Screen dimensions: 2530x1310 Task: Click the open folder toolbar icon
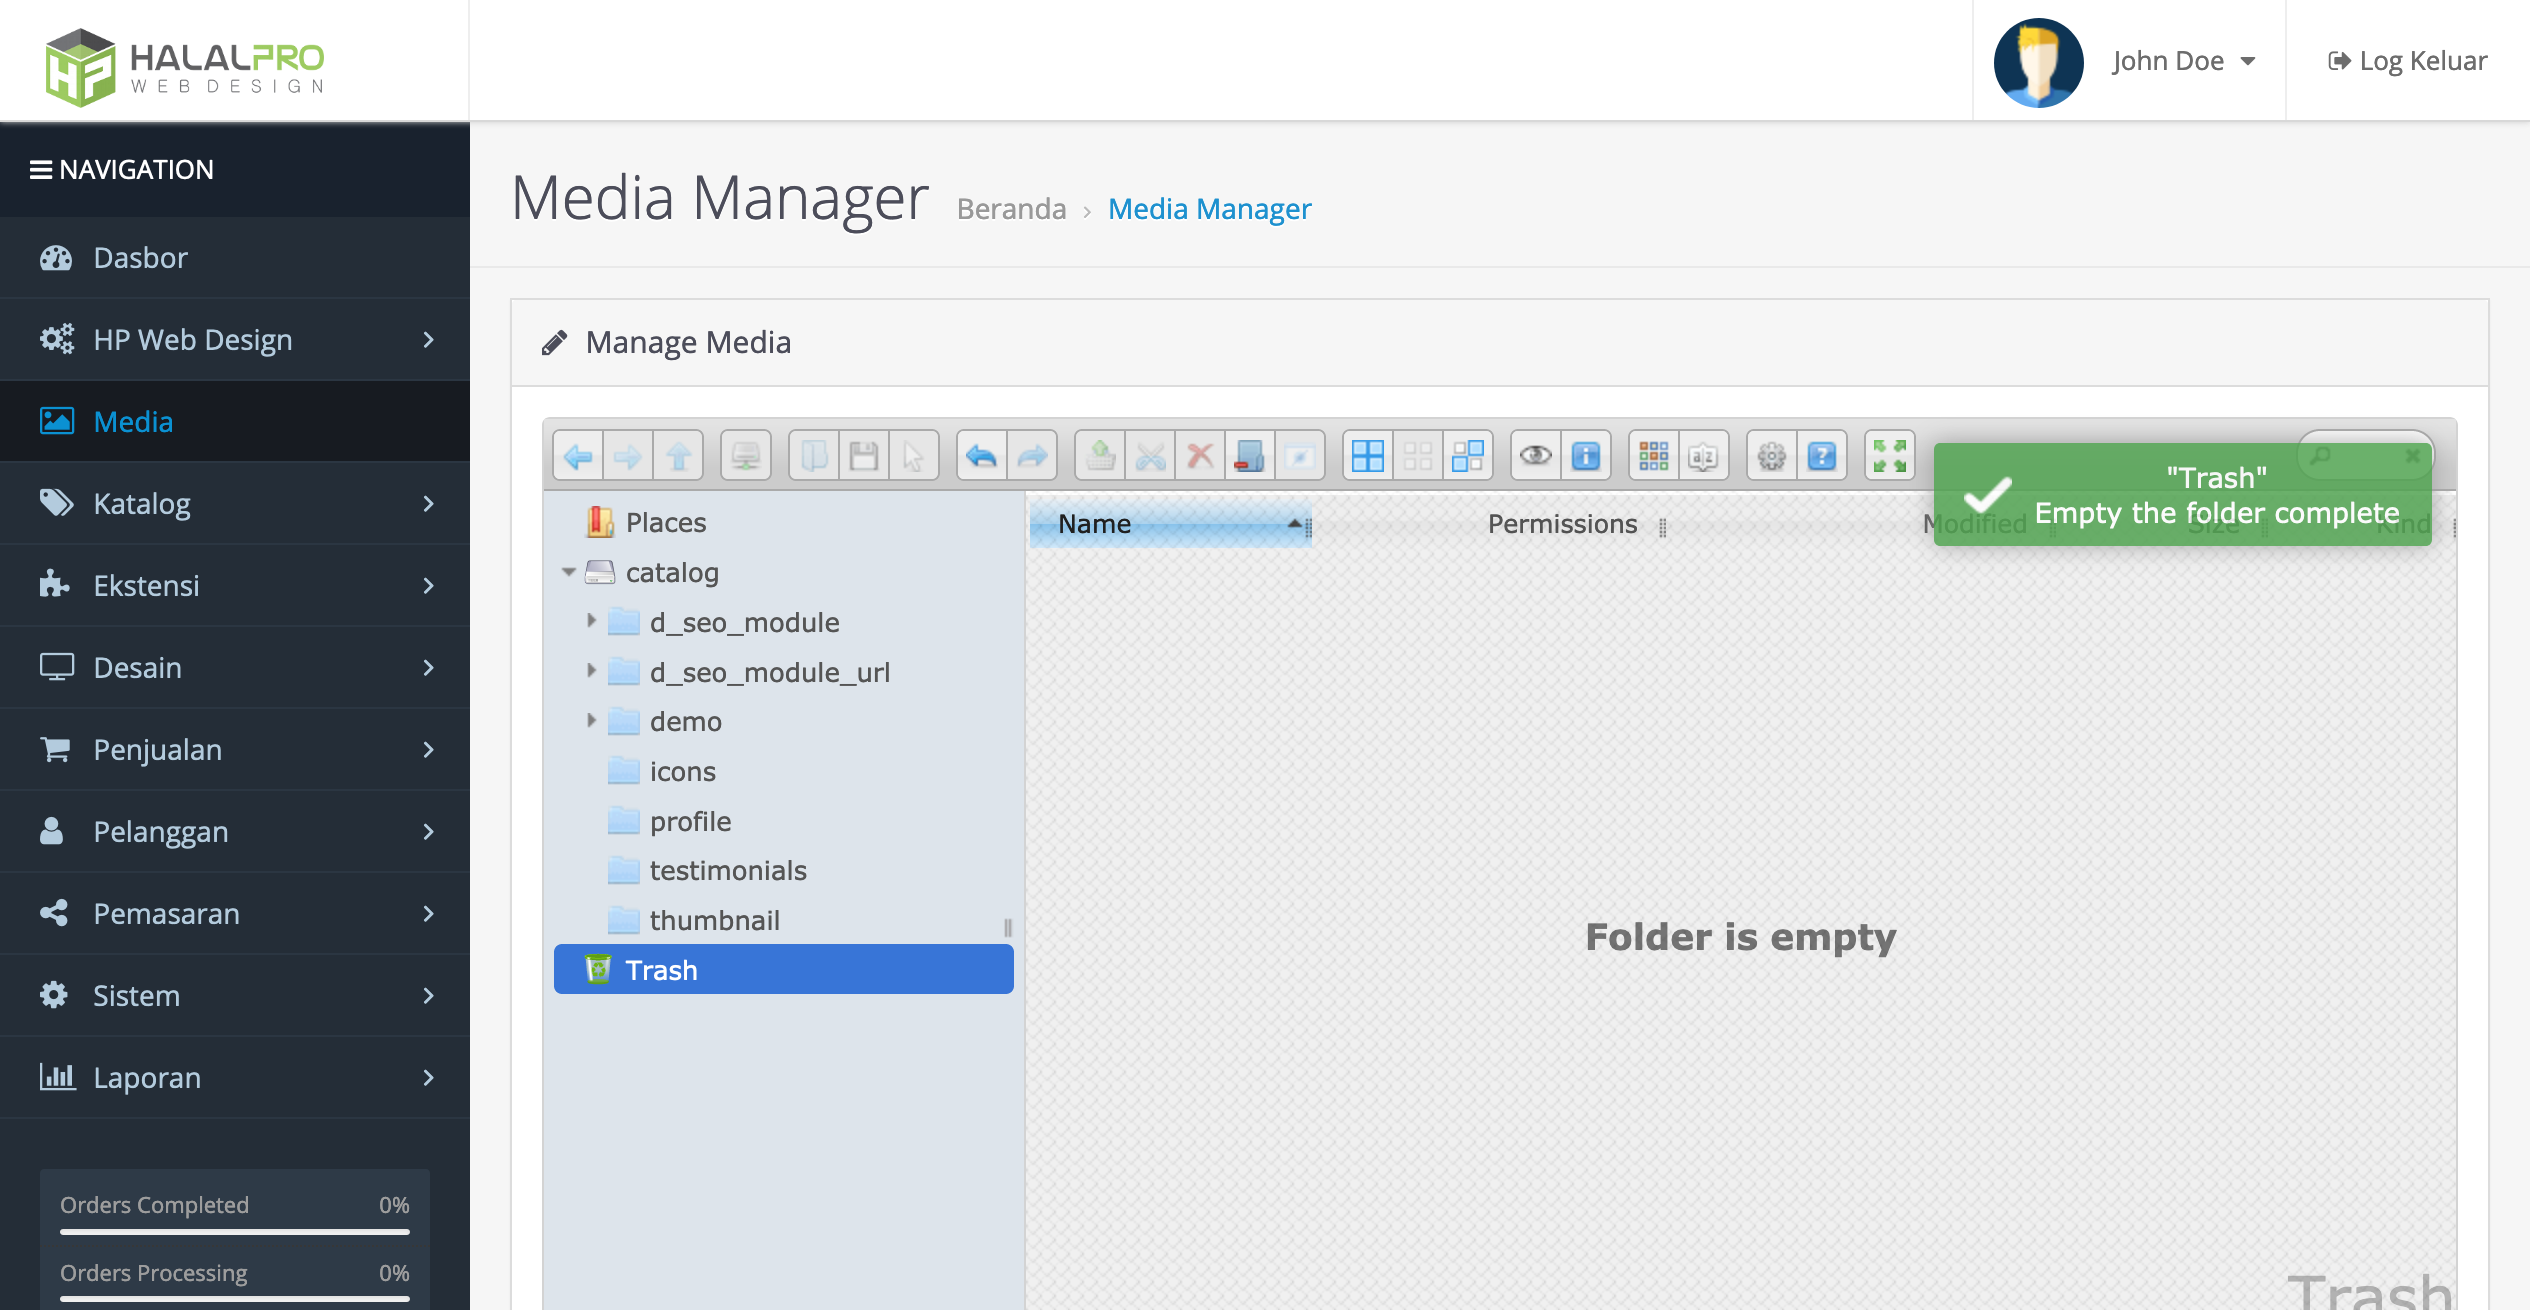[814, 456]
